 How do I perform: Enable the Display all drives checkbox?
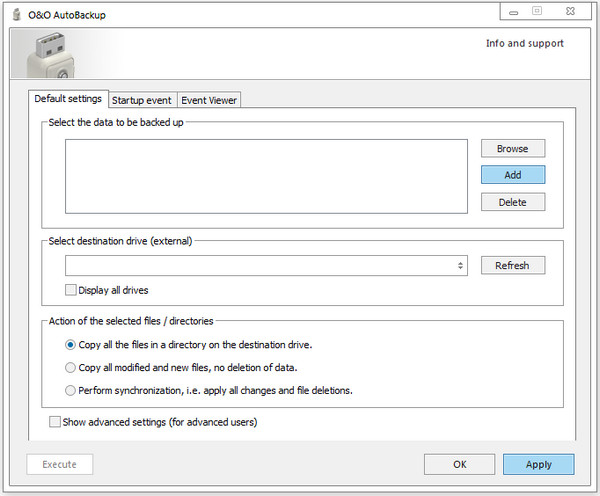(71, 290)
